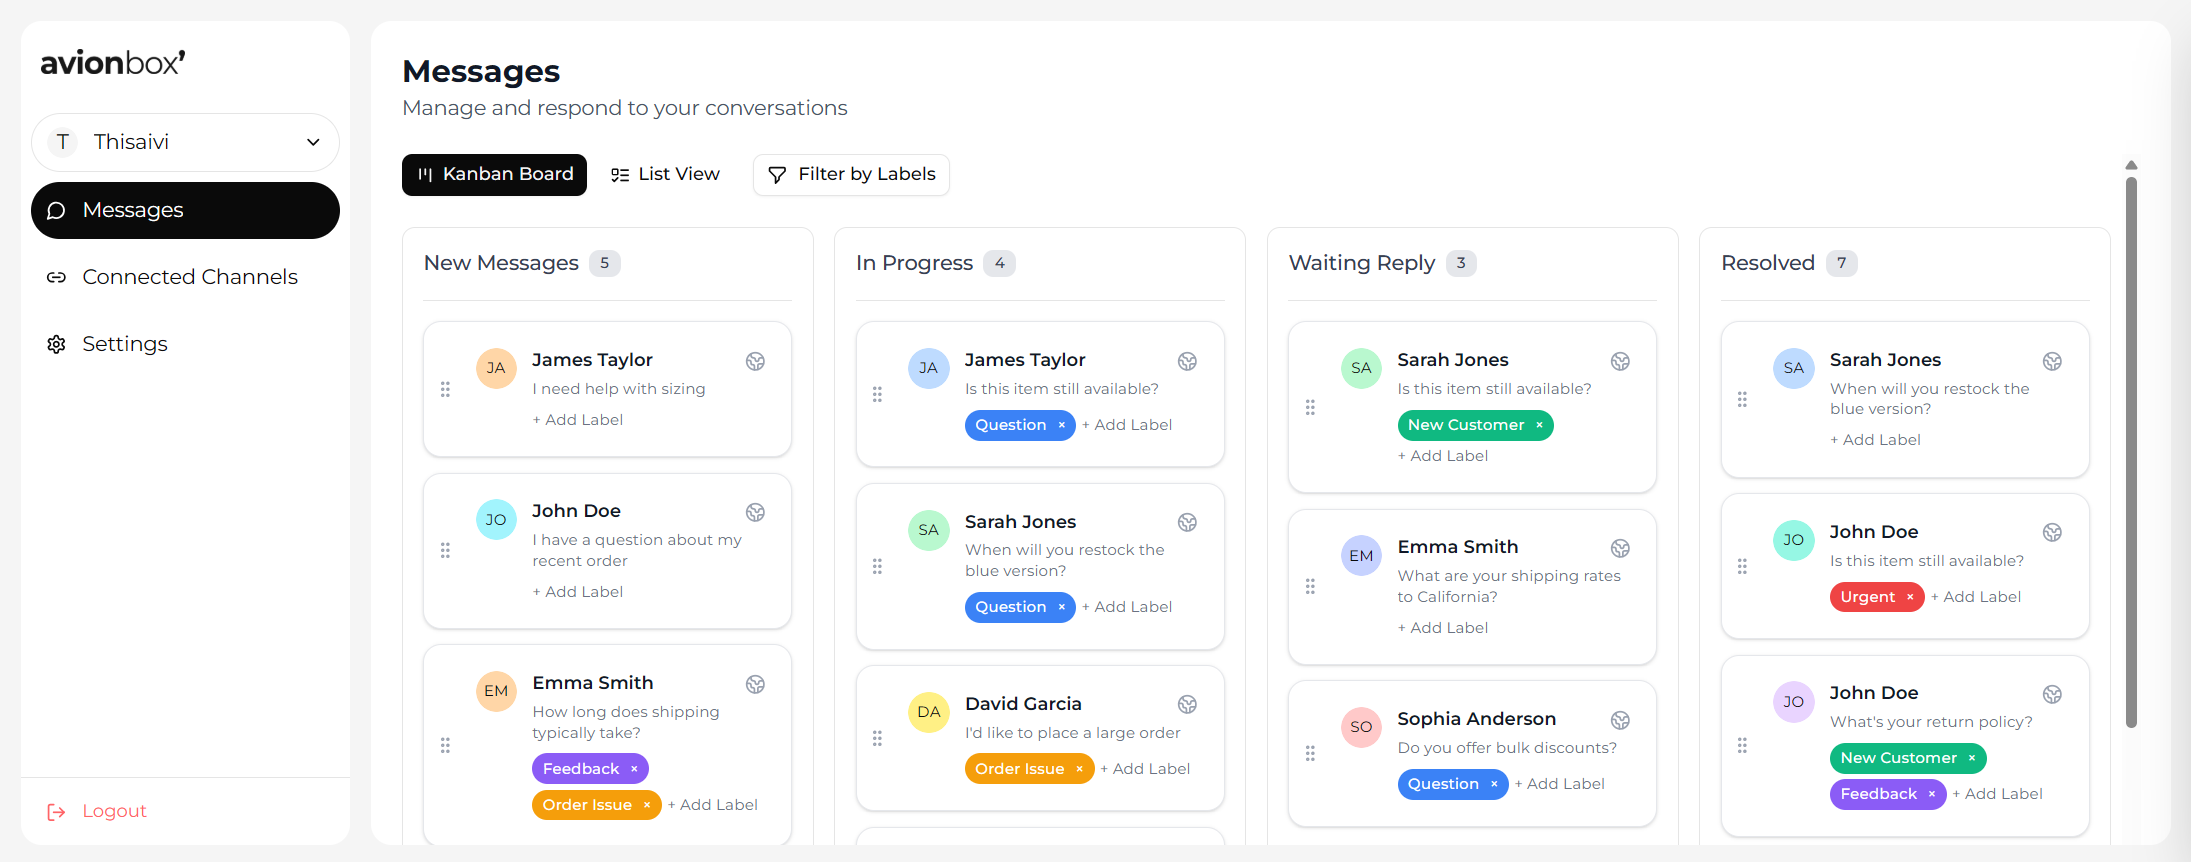Image resolution: width=2191 pixels, height=862 pixels.
Task: Click the Logout arrow icon
Action: [x=56, y=812]
